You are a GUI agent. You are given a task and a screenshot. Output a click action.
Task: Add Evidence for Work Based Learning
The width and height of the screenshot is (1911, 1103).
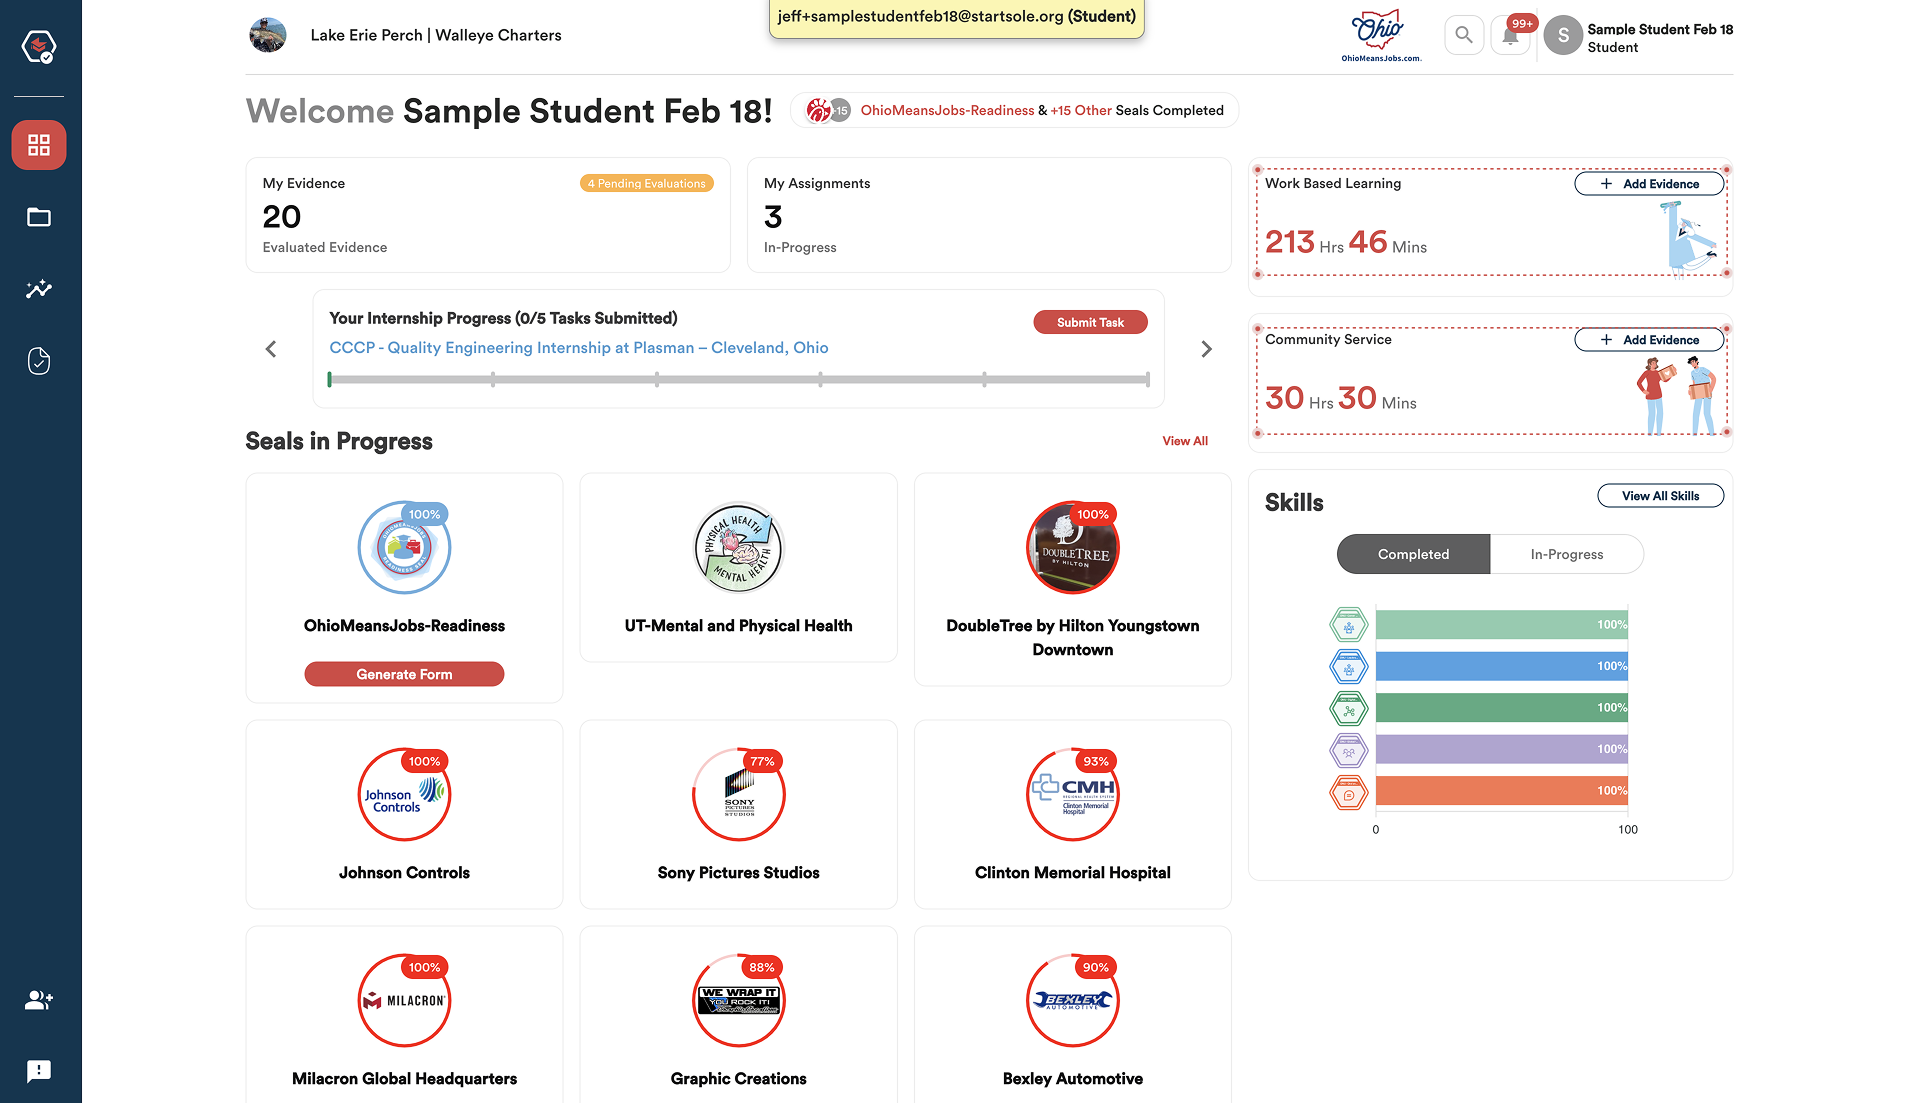coord(1649,184)
